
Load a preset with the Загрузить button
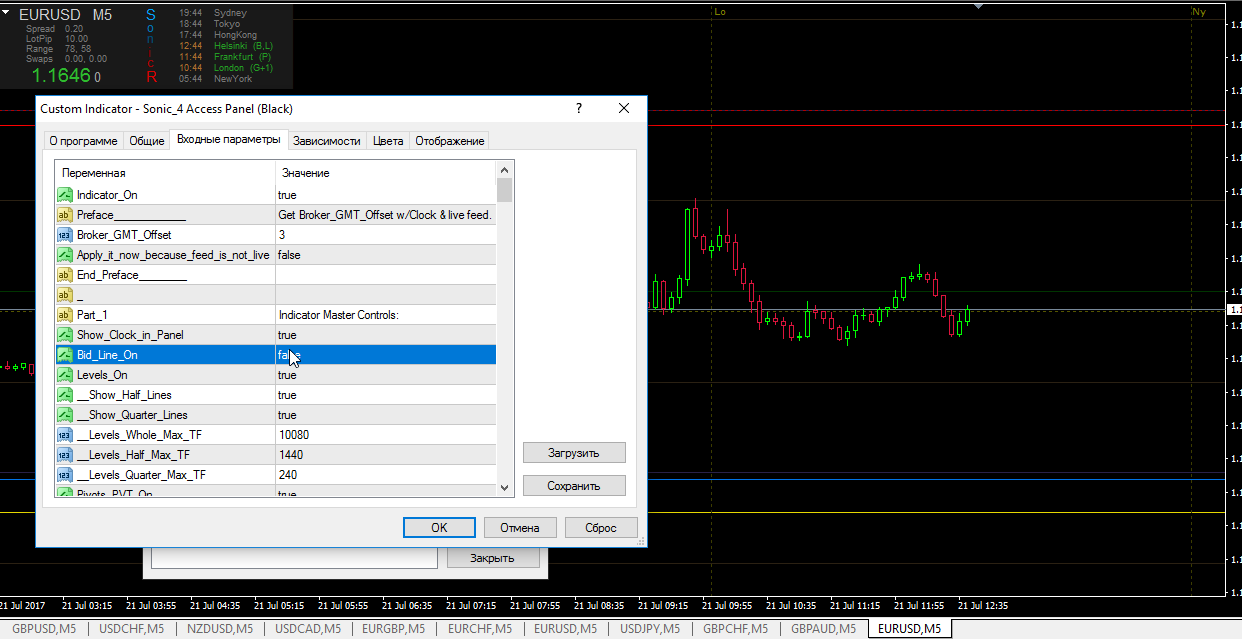pos(574,453)
